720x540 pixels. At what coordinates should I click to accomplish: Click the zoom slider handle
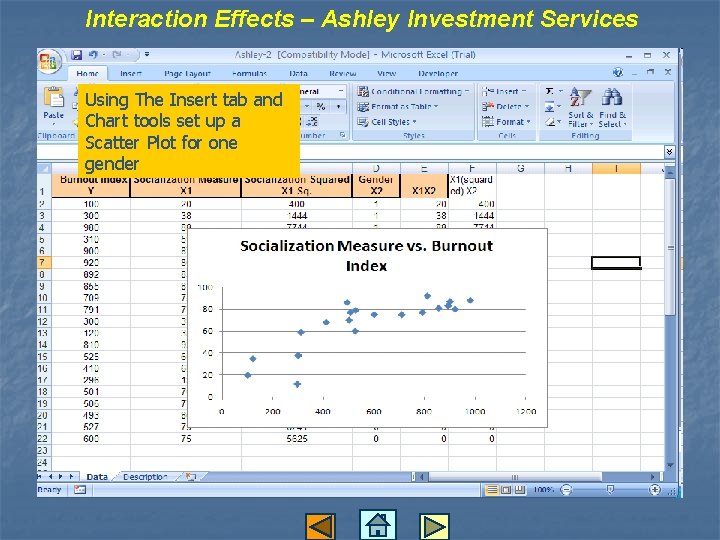(610, 490)
